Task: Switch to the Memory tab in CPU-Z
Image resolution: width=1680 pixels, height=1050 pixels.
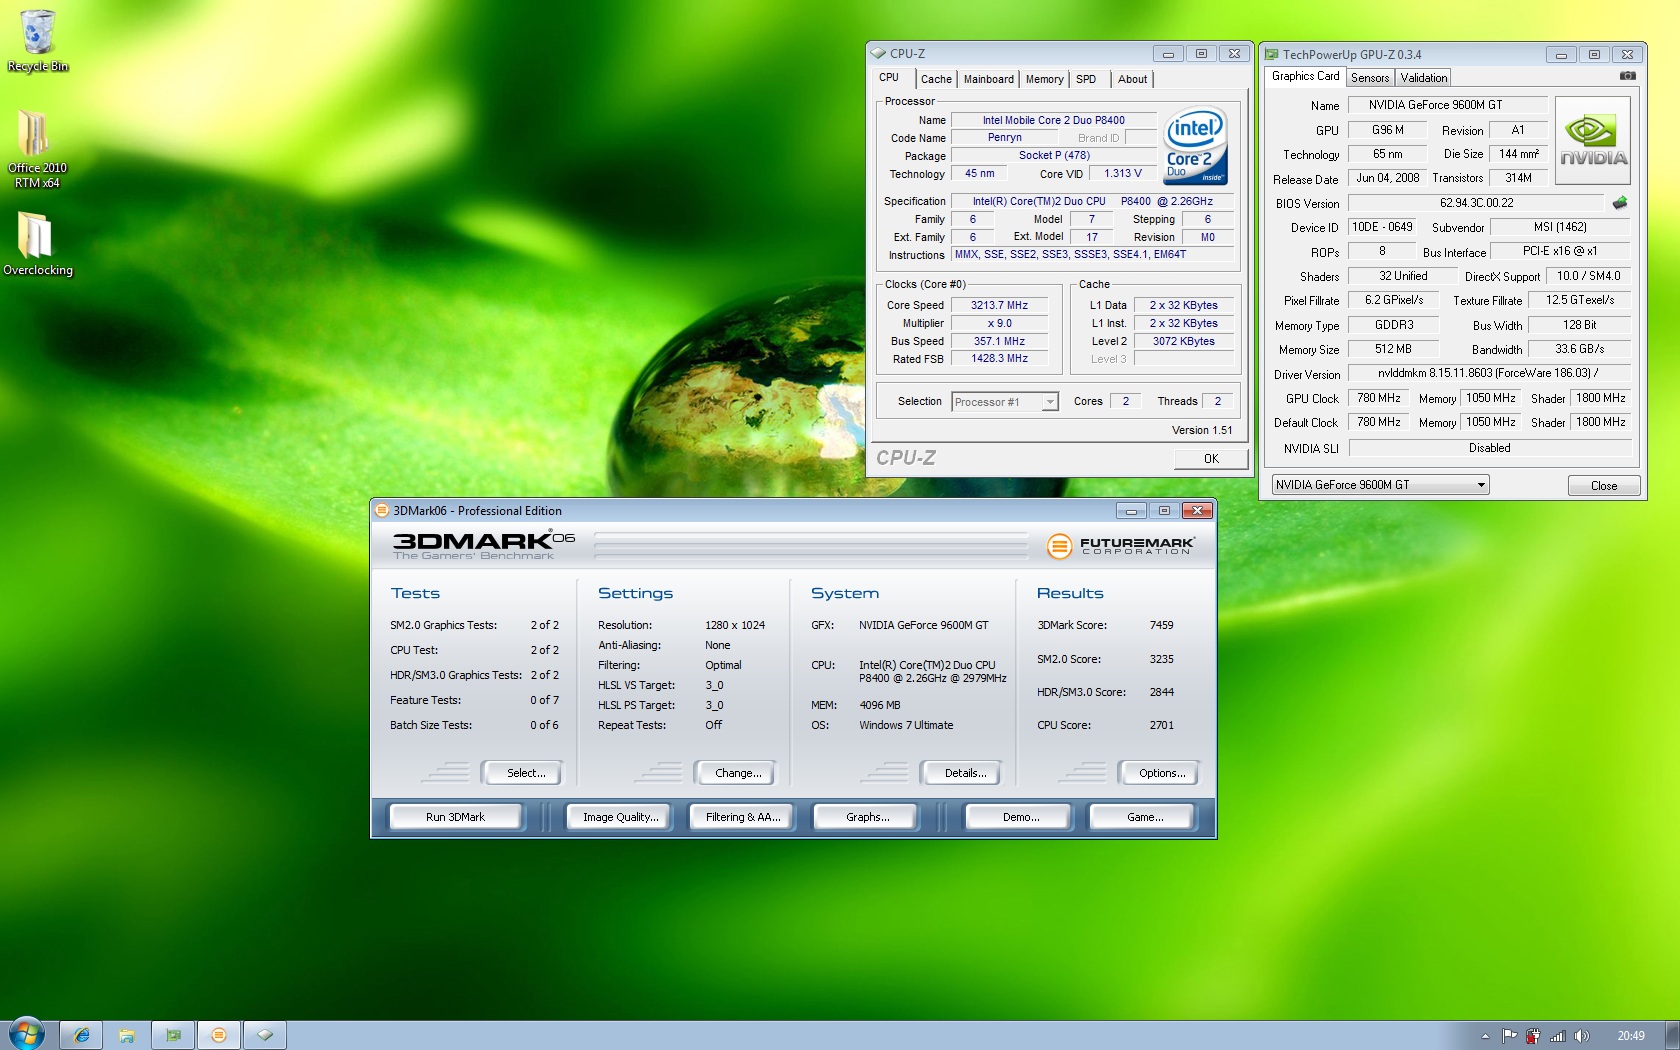Action: pyautogui.click(x=1044, y=79)
